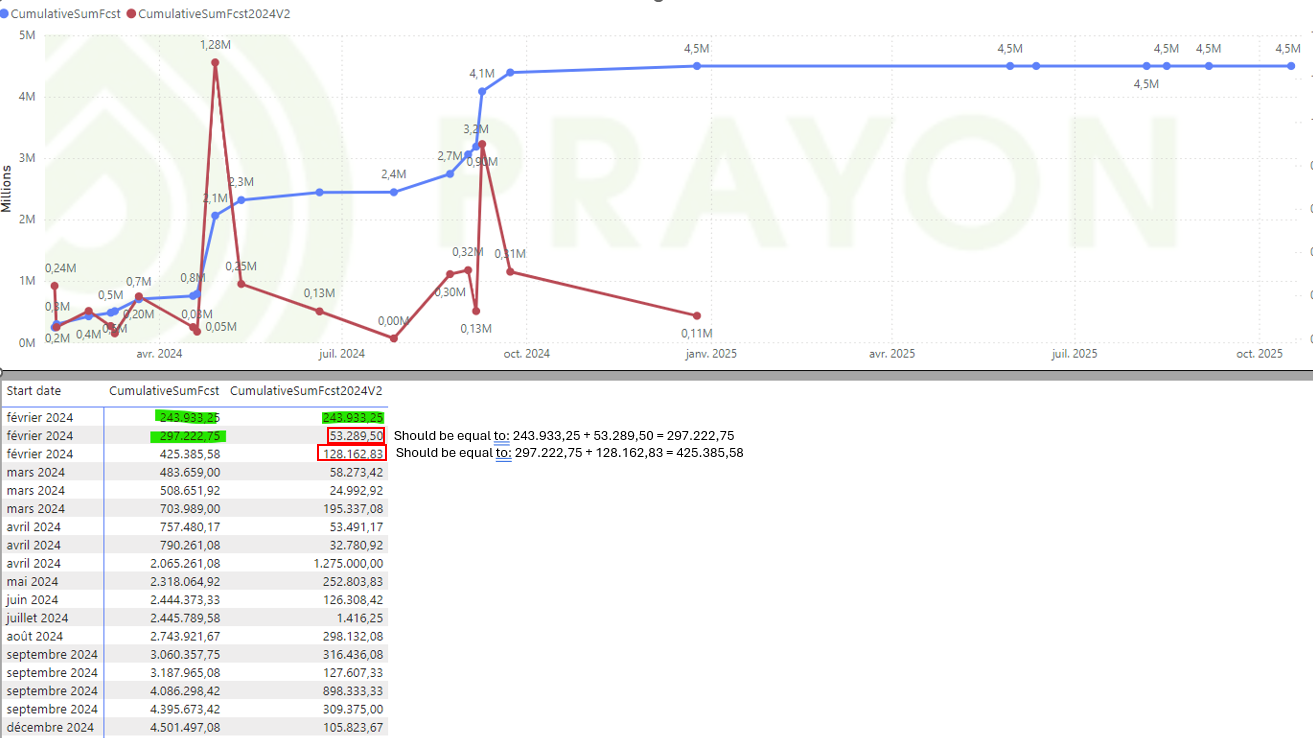Select table cell 4.501.497,08
The image size is (1313, 738).
[x=185, y=727]
